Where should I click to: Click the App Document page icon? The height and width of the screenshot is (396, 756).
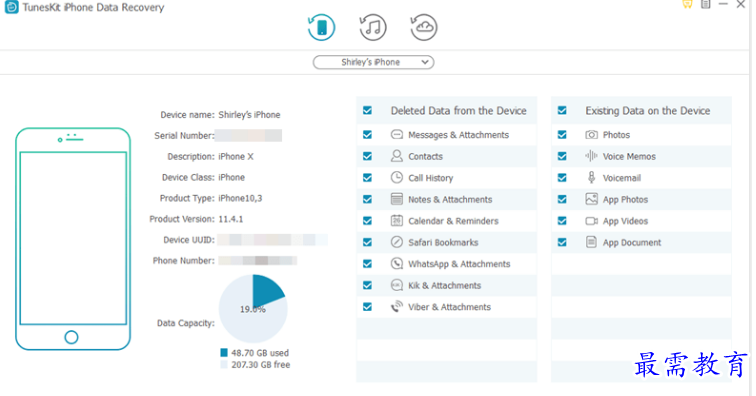pos(592,242)
